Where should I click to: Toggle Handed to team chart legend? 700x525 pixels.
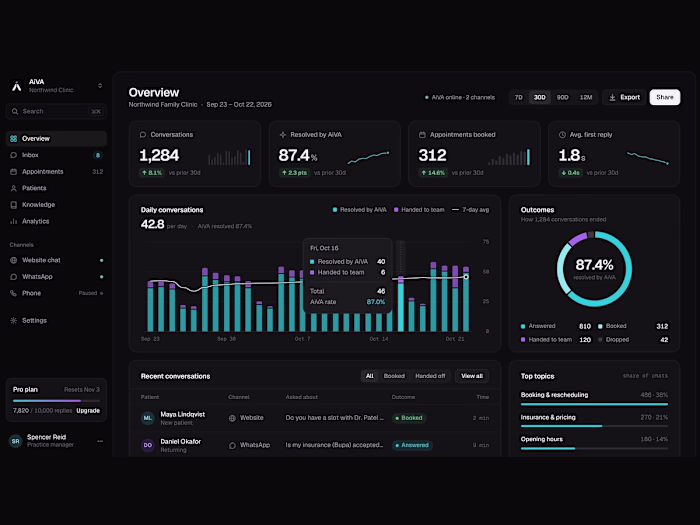[419, 209]
